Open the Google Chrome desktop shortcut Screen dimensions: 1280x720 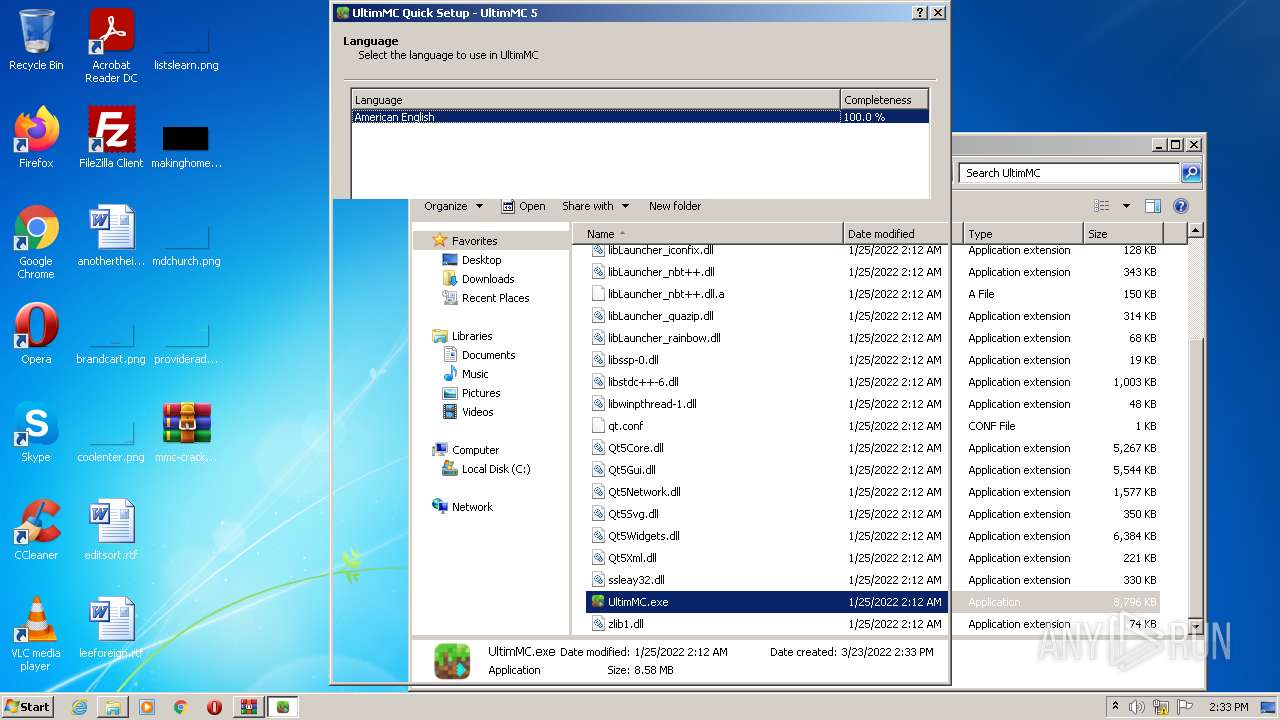[x=36, y=243]
